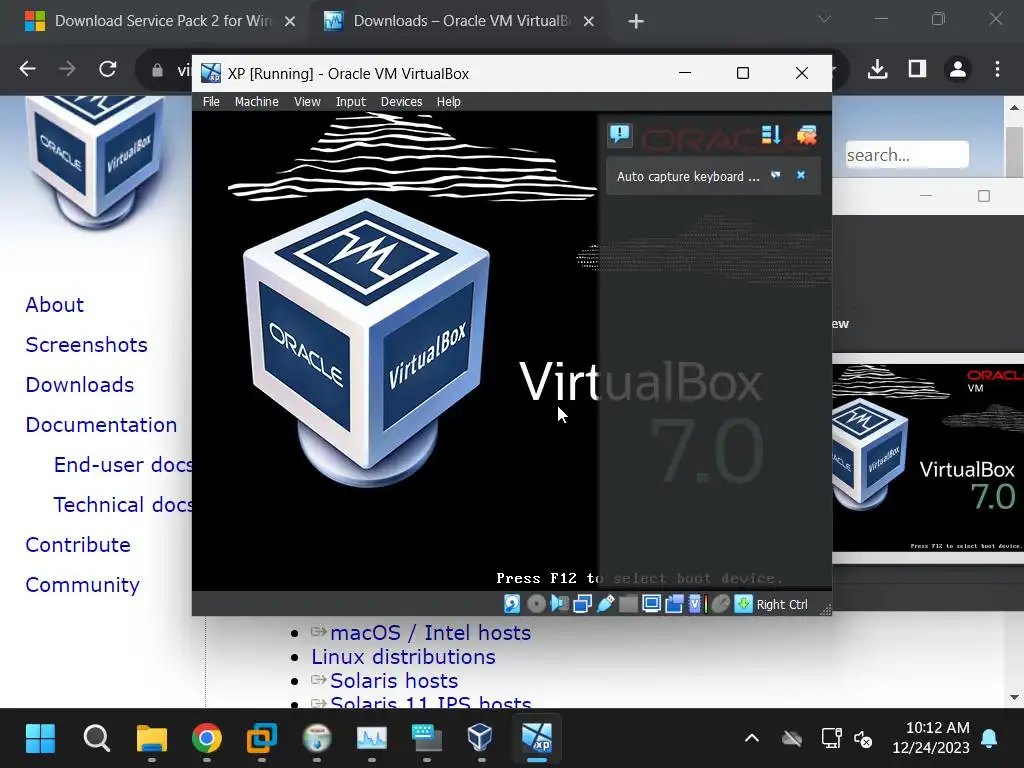
Task: Click the network adapters status icon
Action: click(x=582, y=604)
